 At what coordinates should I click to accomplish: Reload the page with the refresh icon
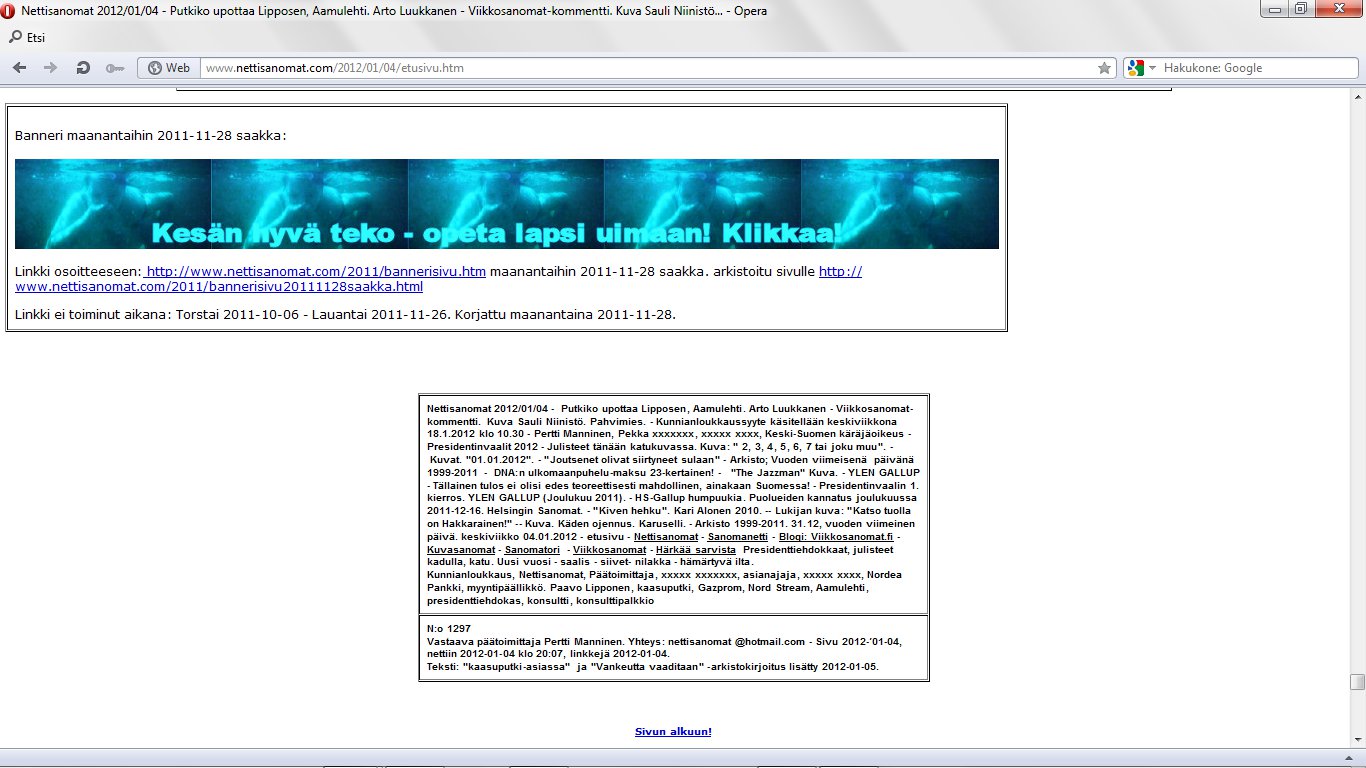tap(82, 68)
